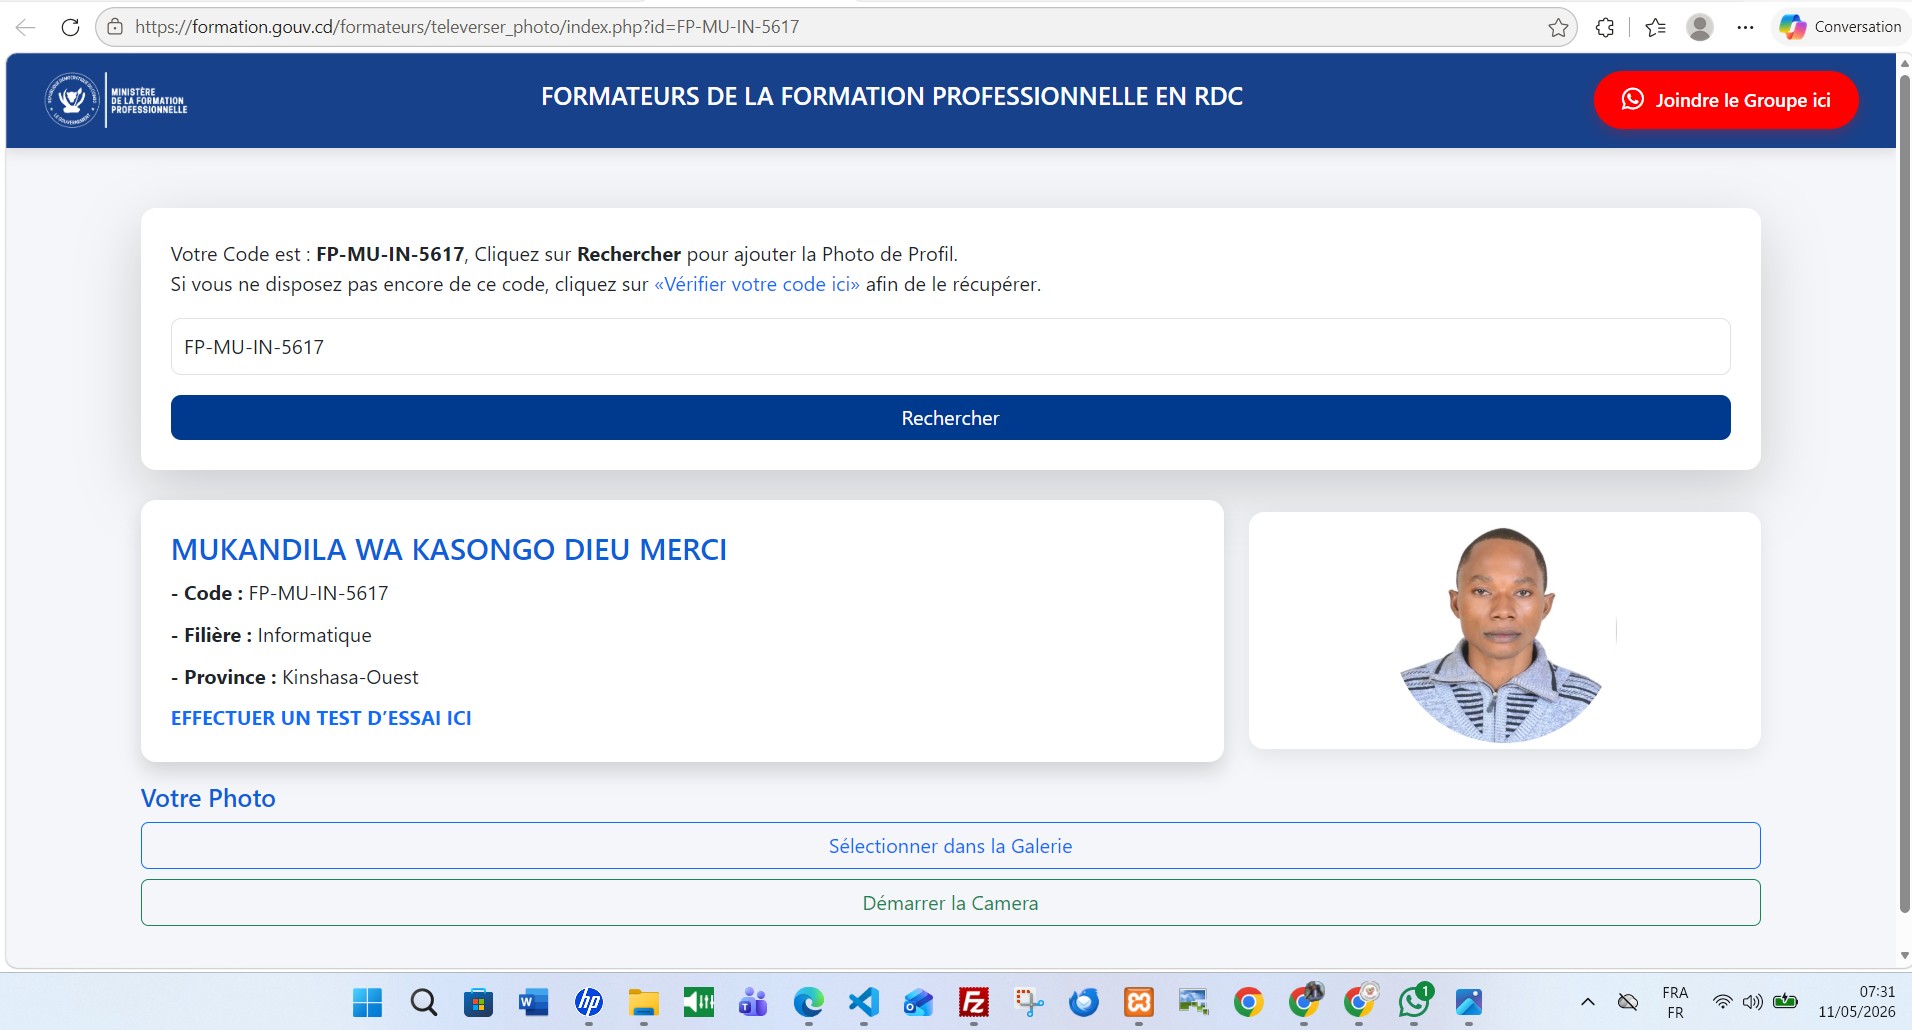Click the Joindre le Groupe ici button
Viewport: 1912px width, 1030px height.
pos(1726,100)
